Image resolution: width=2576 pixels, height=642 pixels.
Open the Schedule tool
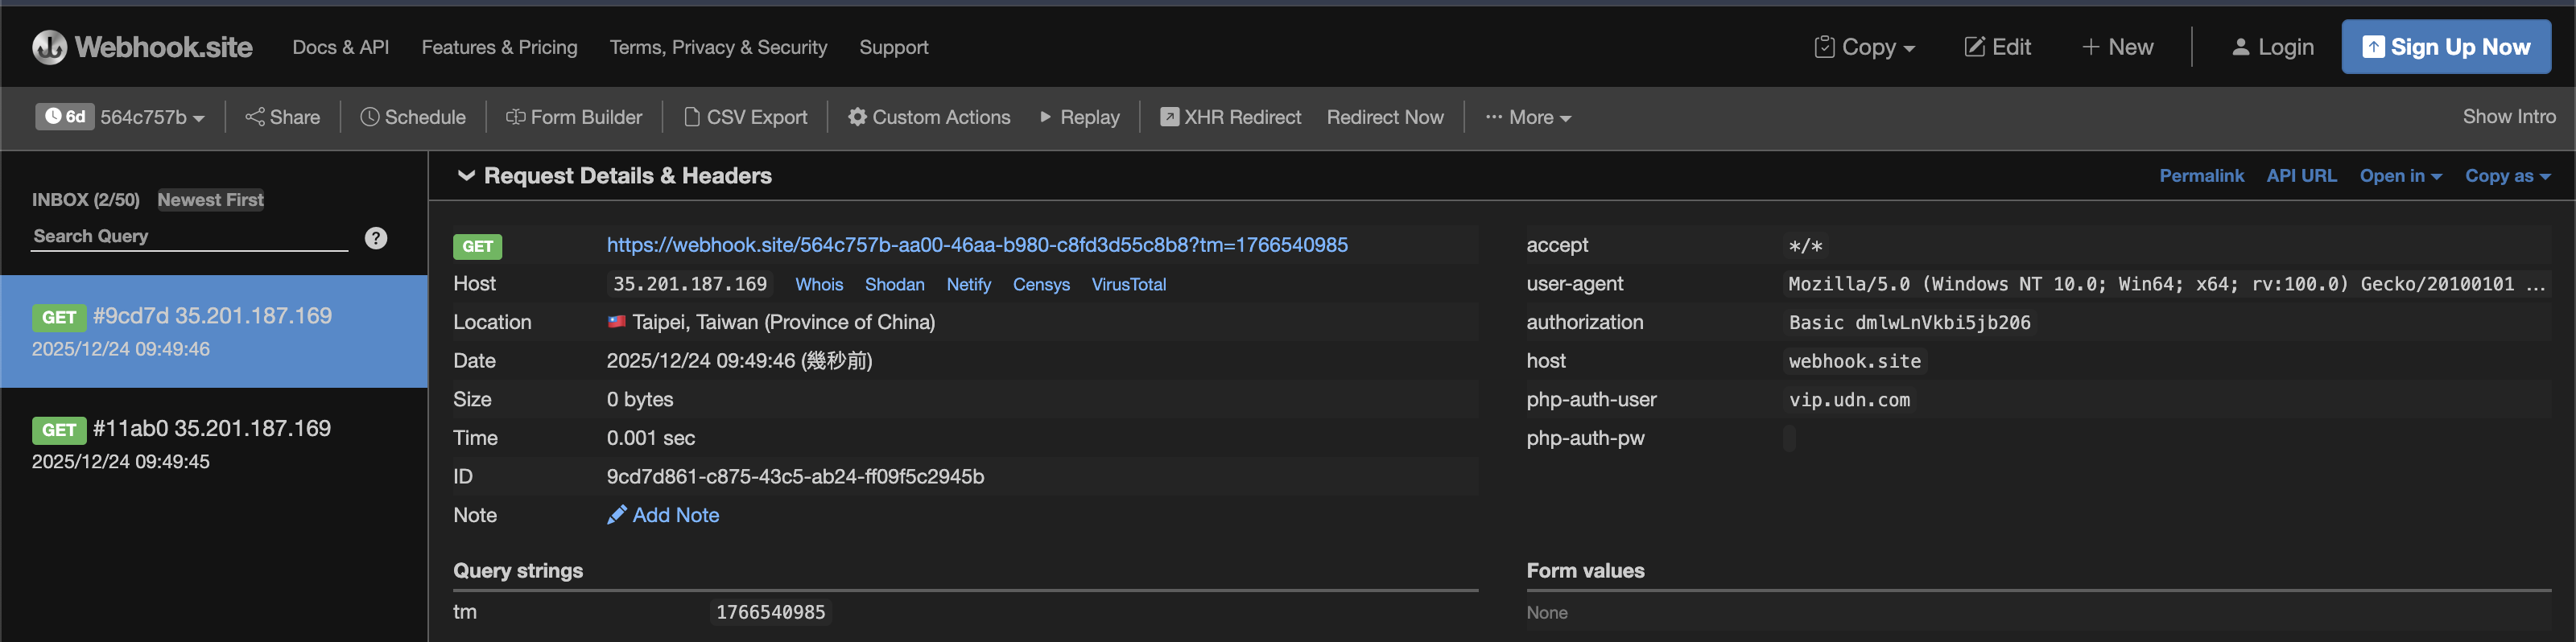pos(413,117)
